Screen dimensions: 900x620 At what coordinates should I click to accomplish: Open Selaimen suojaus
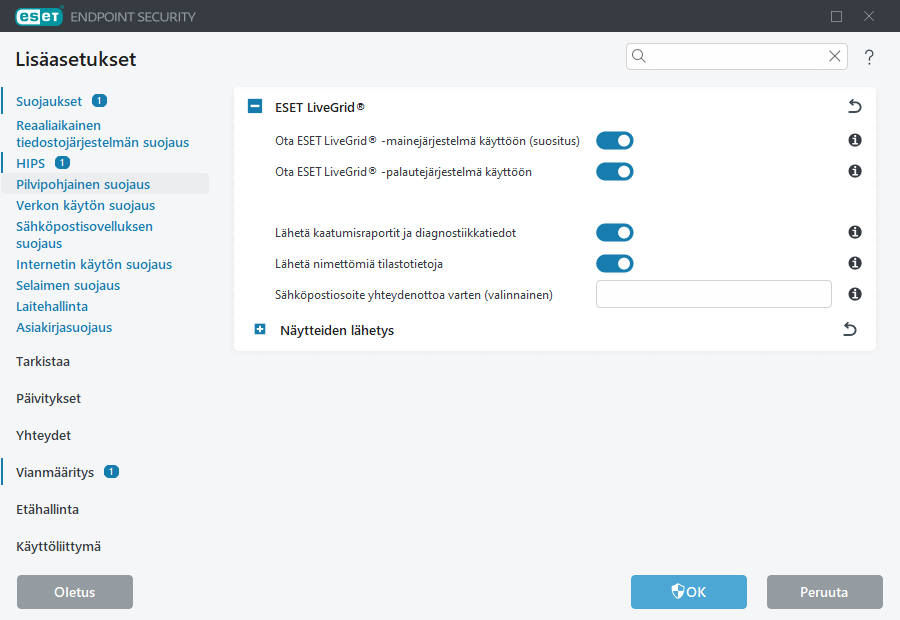click(68, 286)
